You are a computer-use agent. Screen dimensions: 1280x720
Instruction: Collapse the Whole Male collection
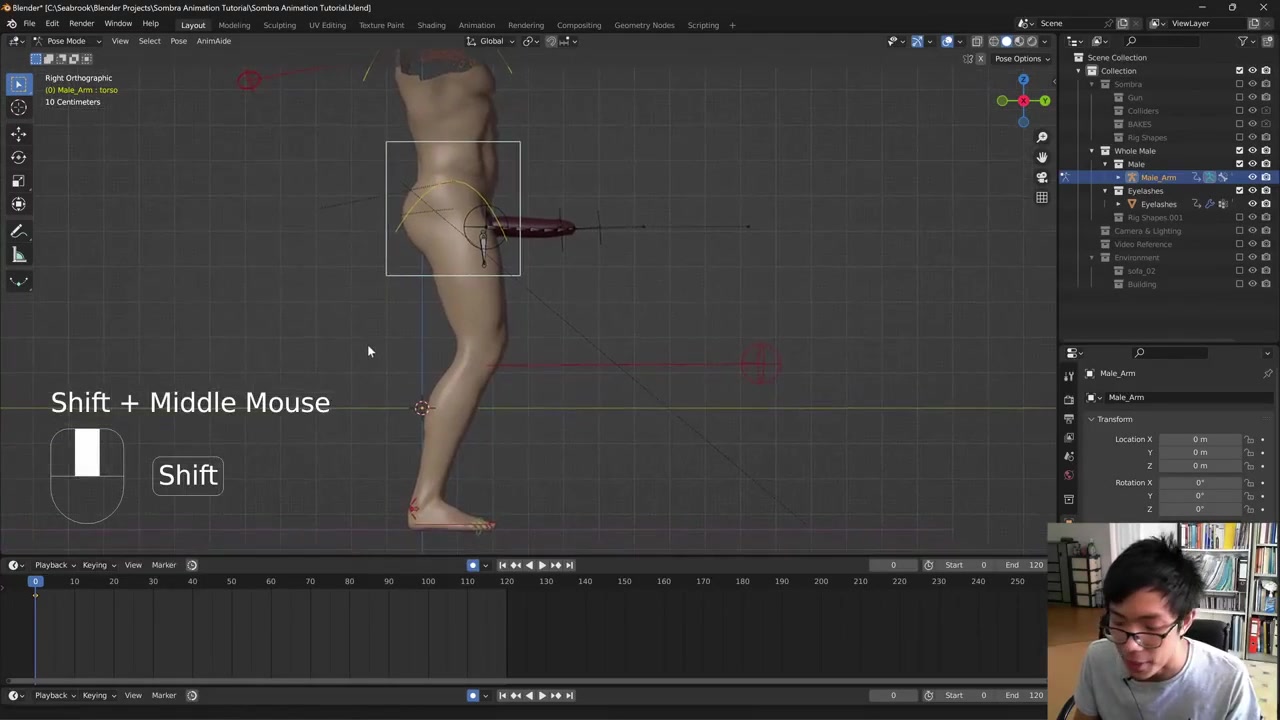point(1092,151)
